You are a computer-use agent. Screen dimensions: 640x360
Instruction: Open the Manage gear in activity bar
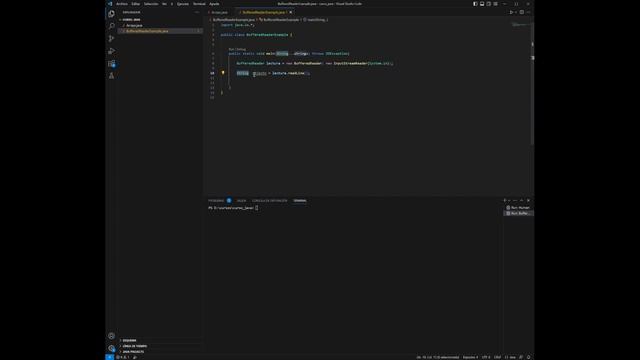click(111, 348)
